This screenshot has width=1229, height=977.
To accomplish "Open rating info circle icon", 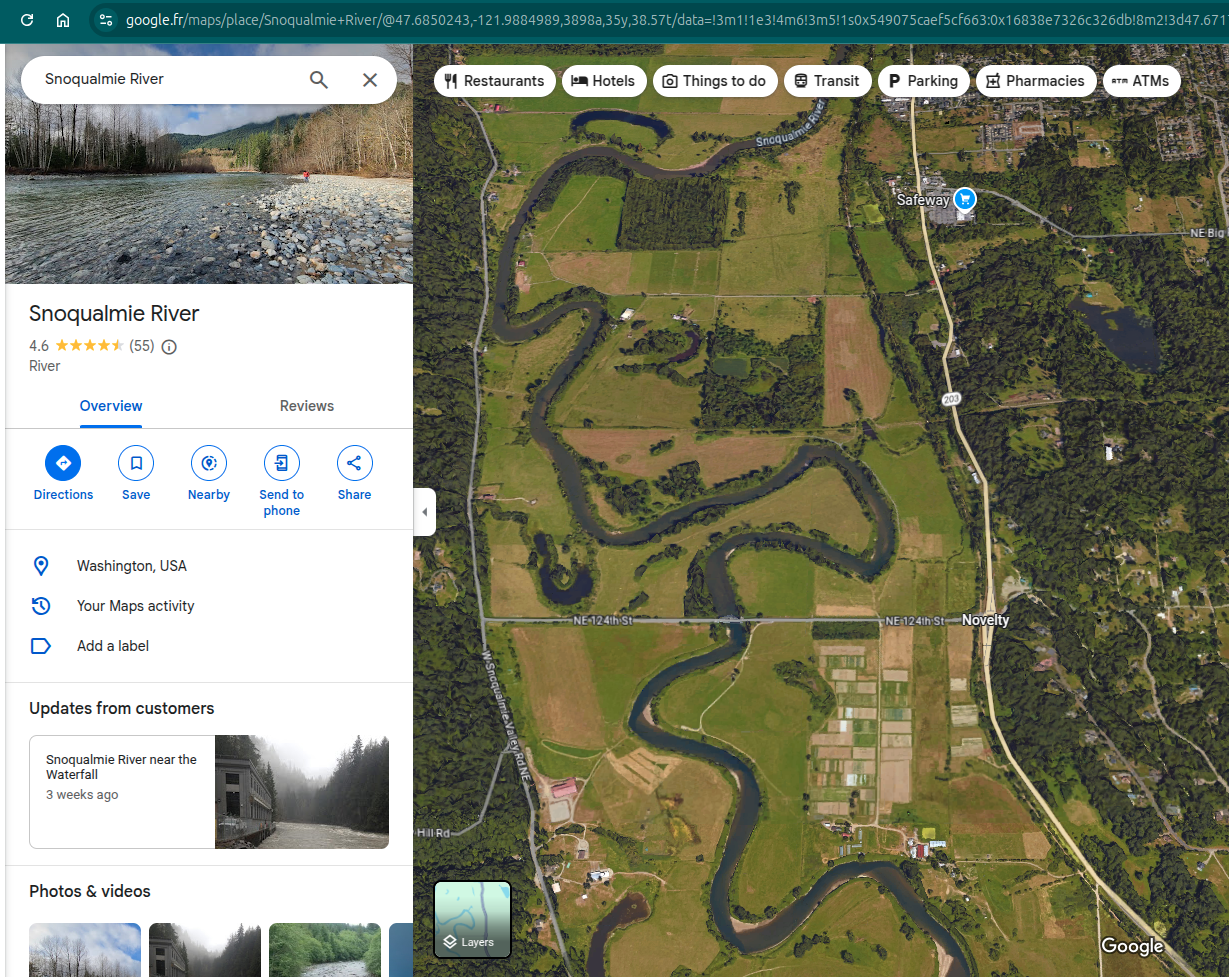I will coord(169,347).
